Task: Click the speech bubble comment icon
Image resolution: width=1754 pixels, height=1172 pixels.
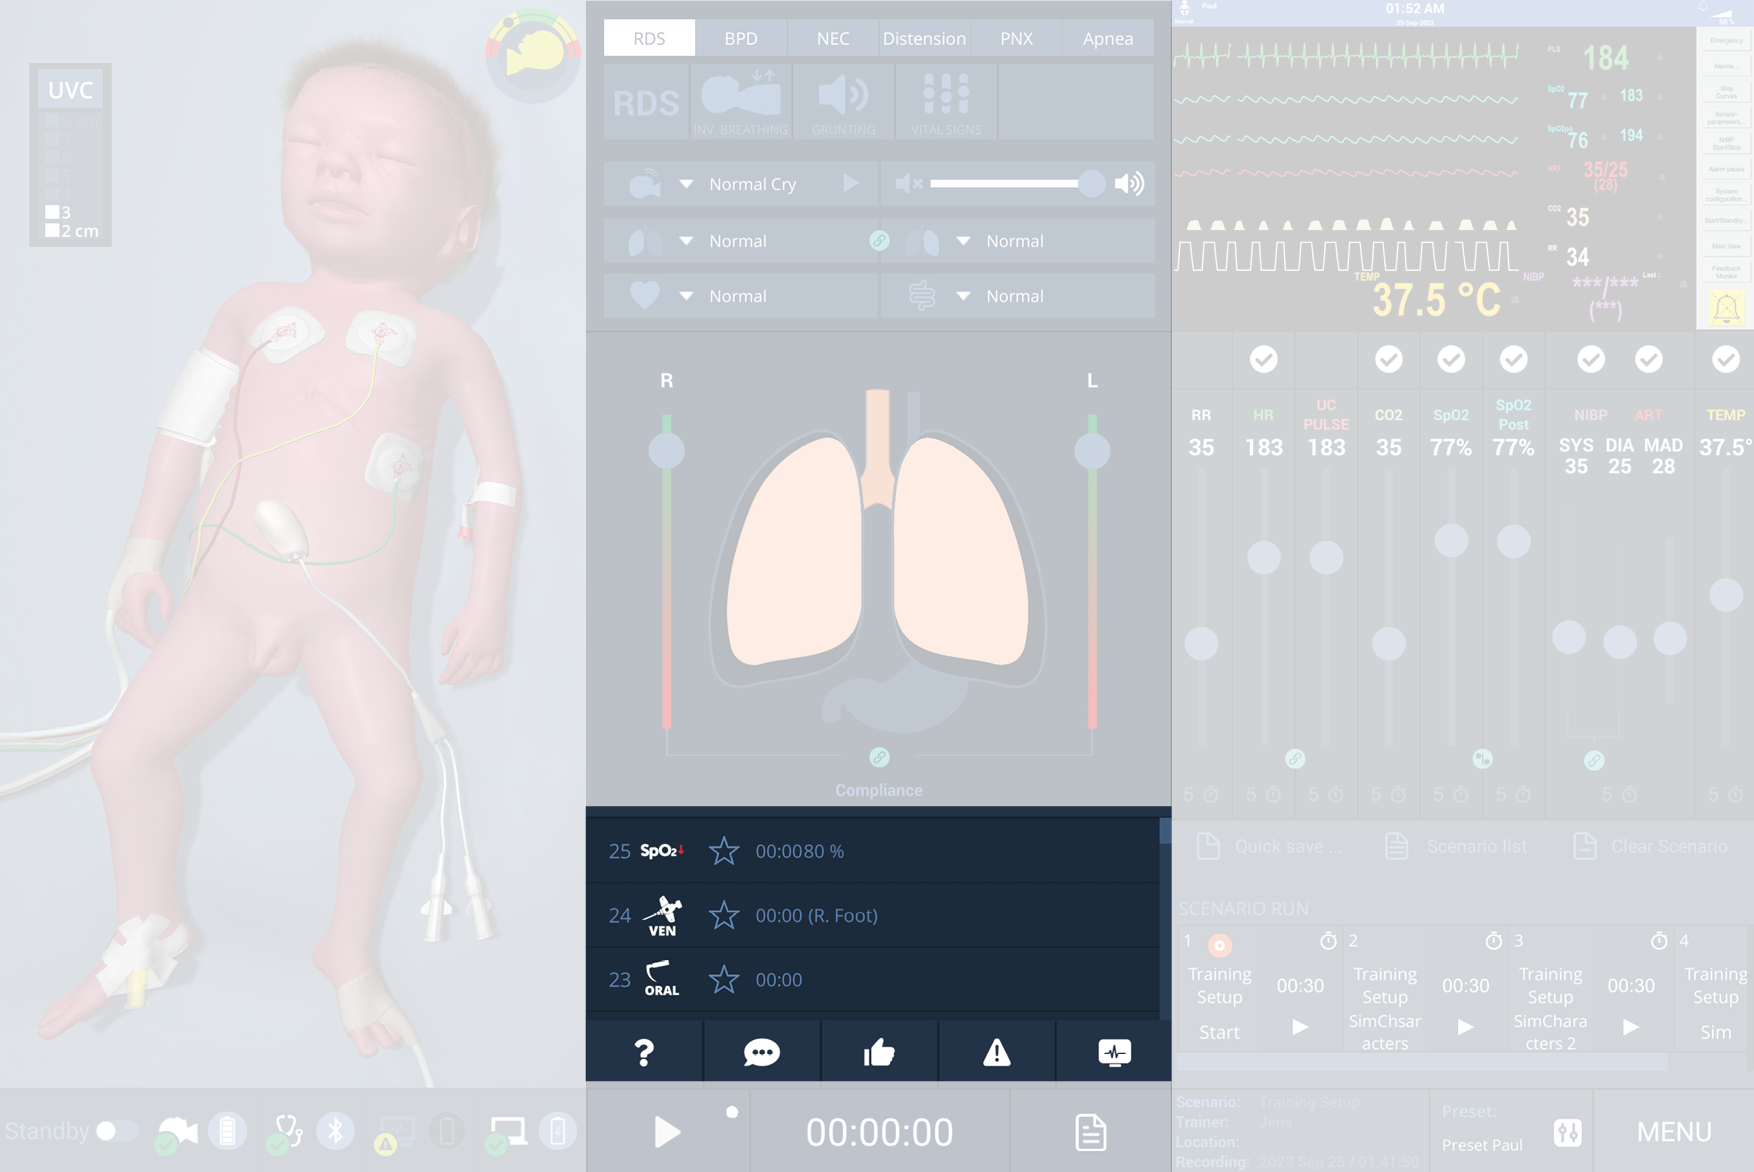Action: coord(761,1052)
